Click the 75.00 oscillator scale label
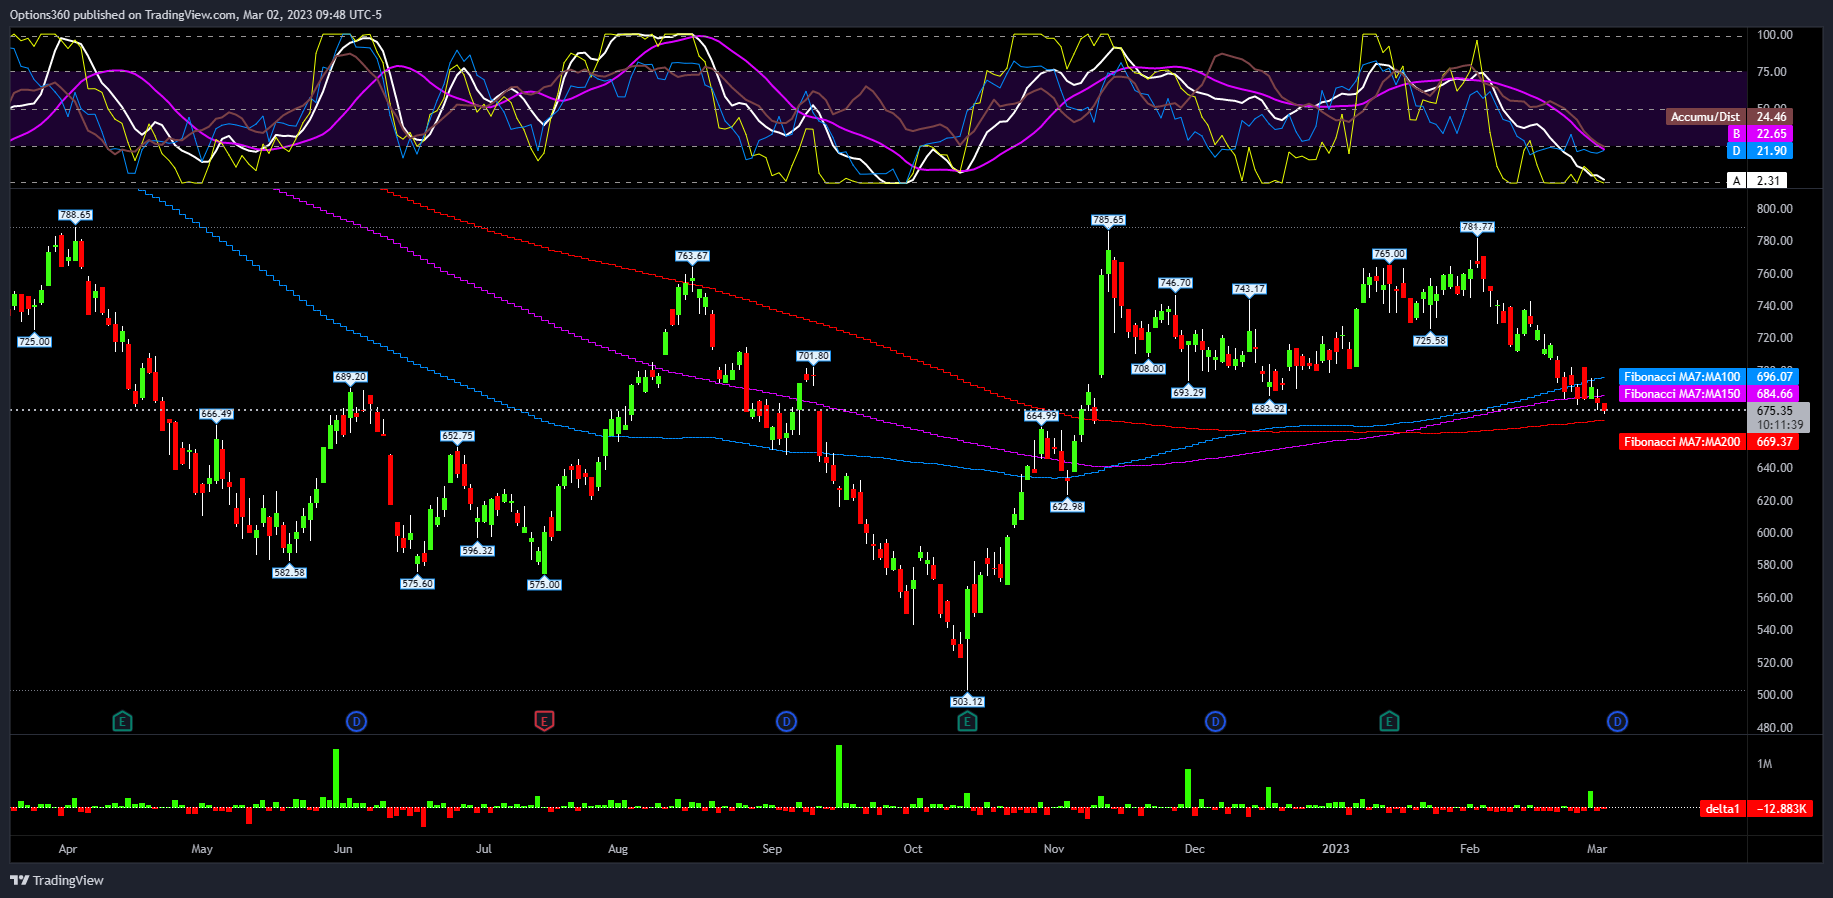The image size is (1833, 898). [x=1772, y=72]
